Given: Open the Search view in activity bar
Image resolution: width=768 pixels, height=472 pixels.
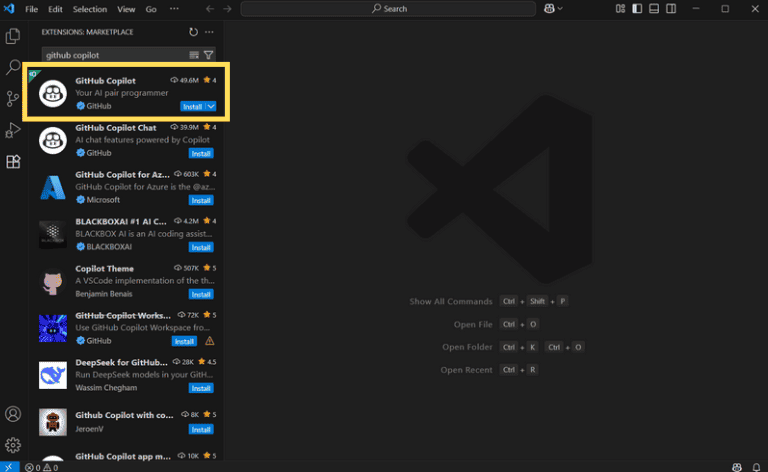Looking at the screenshot, I should (13, 67).
